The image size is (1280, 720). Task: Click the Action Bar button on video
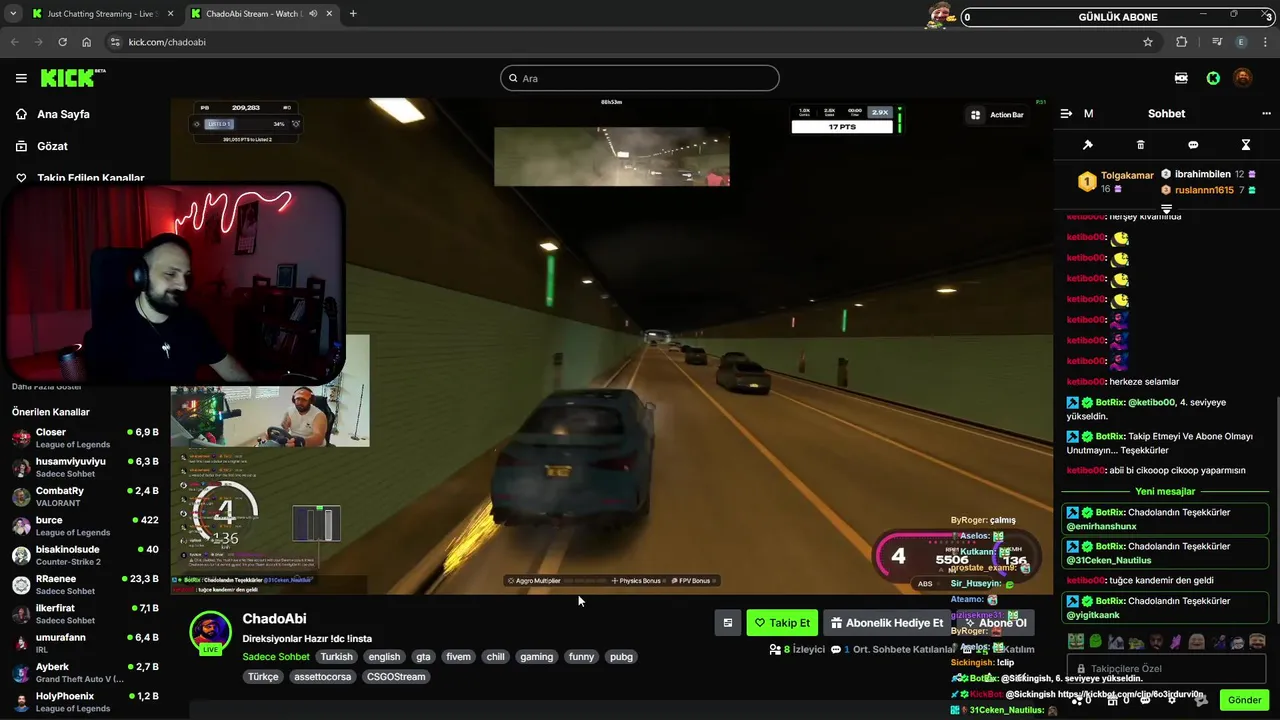997,115
